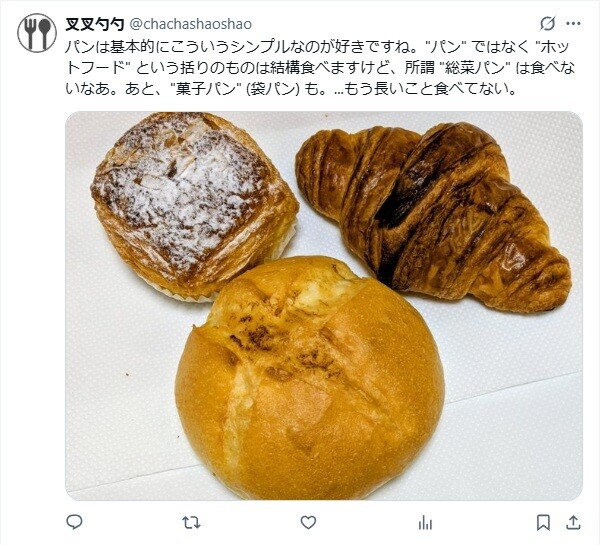Open the 叉叉勺勺 display name link
This screenshot has height=545, width=600.
click(x=95, y=24)
